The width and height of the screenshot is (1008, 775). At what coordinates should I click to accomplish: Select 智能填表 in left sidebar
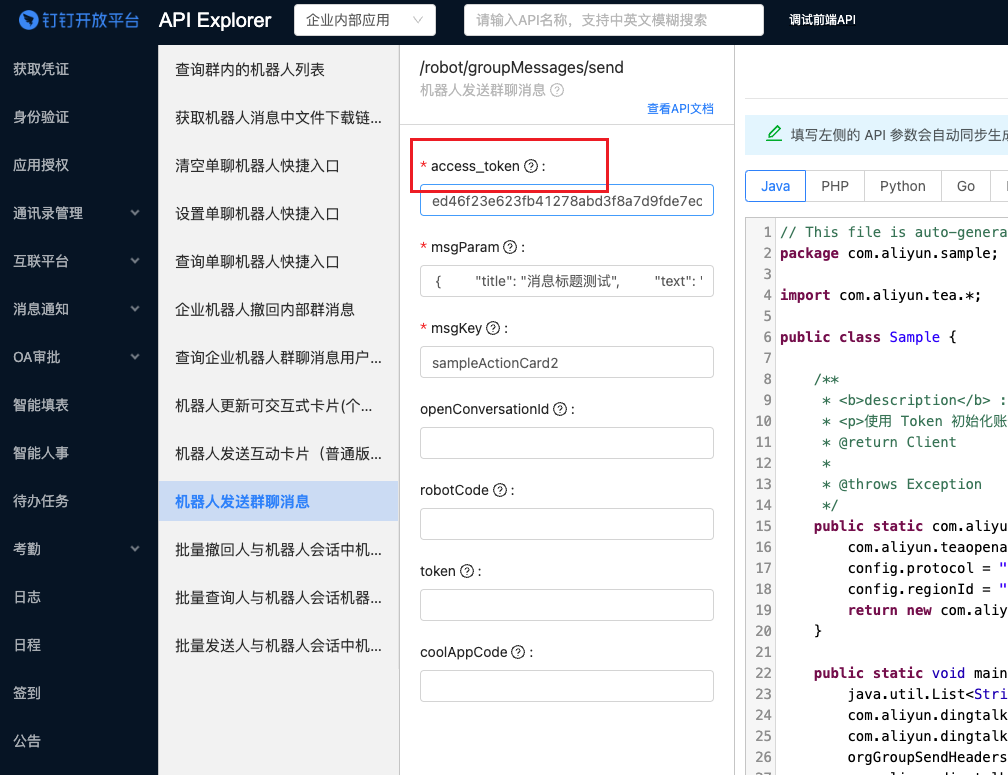coord(40,405)
